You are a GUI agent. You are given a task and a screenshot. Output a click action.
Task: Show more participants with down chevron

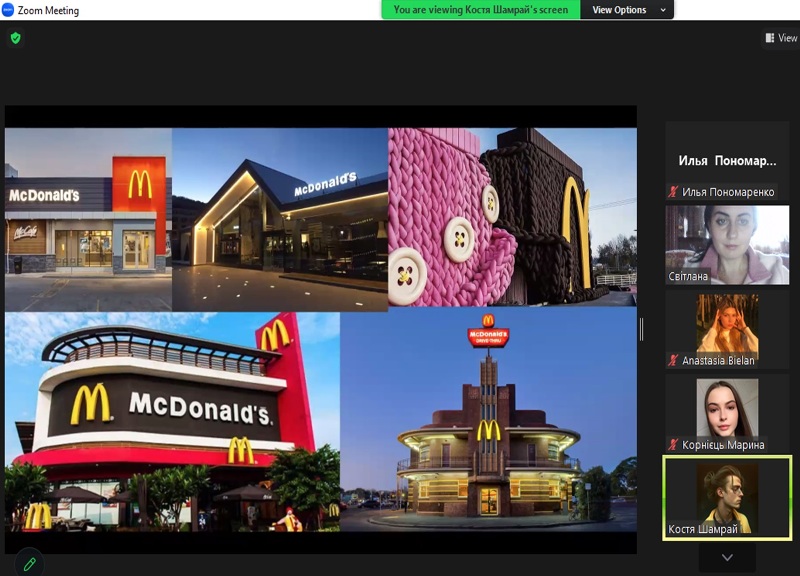727,558
